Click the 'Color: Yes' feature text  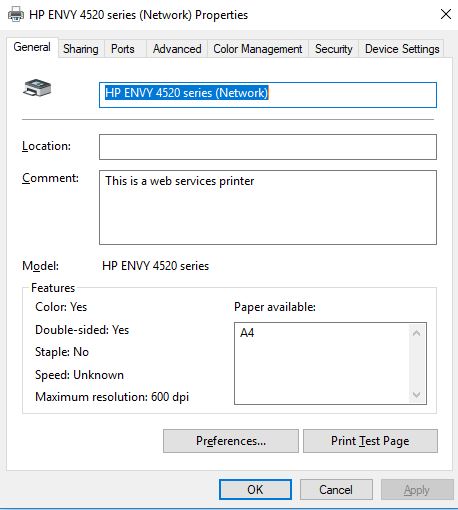[61, 307]
